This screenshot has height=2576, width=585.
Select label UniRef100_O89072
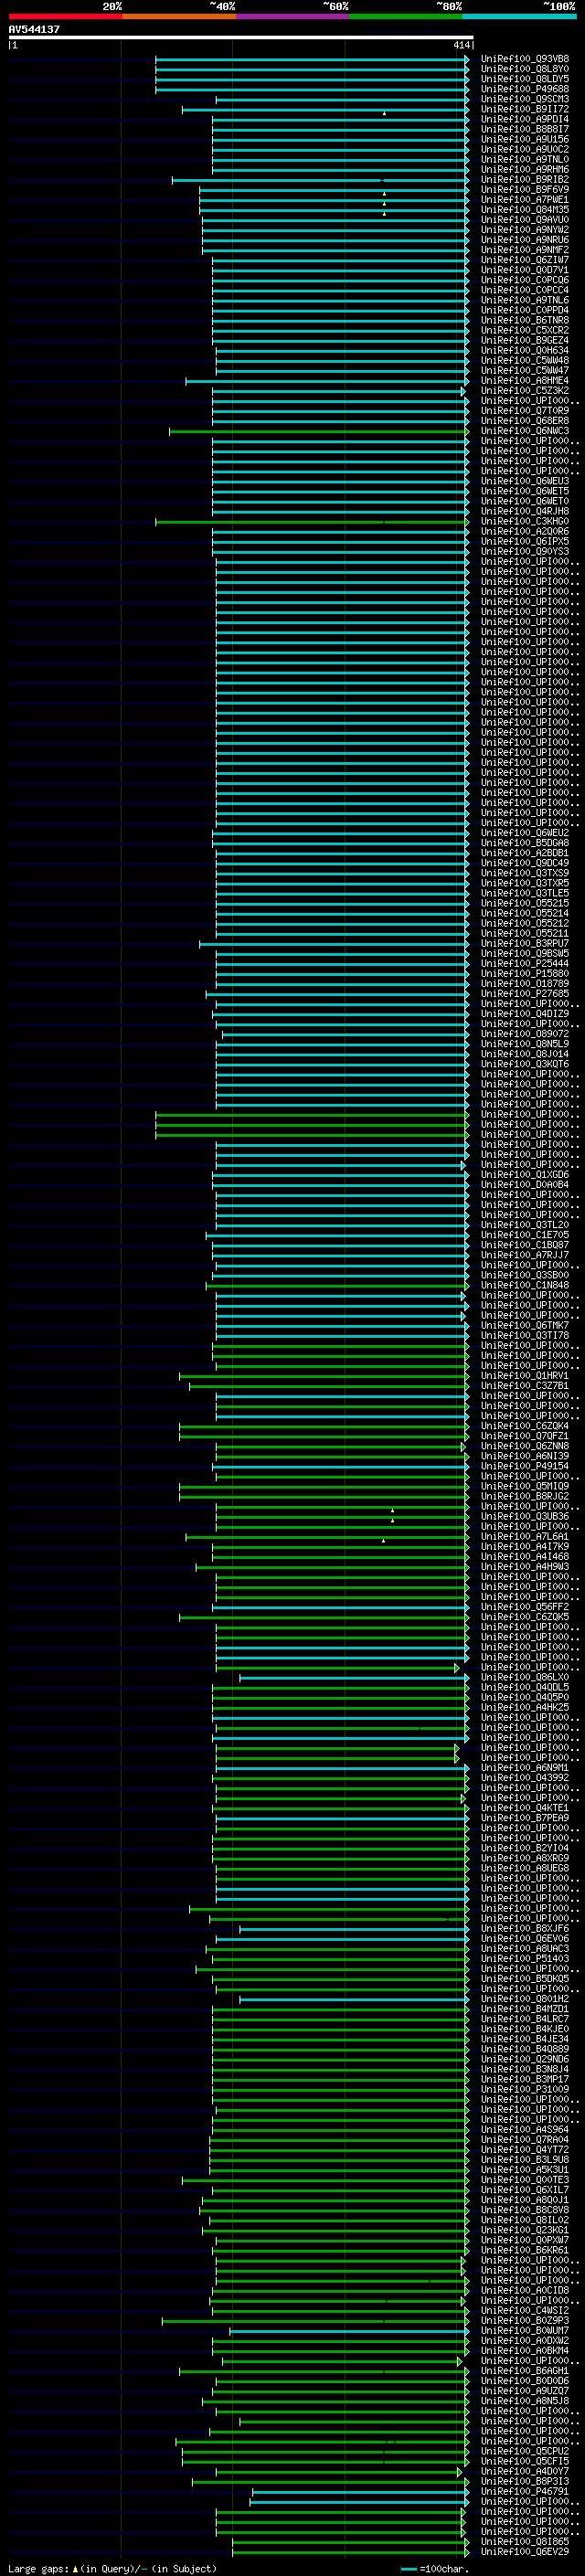525,1034
